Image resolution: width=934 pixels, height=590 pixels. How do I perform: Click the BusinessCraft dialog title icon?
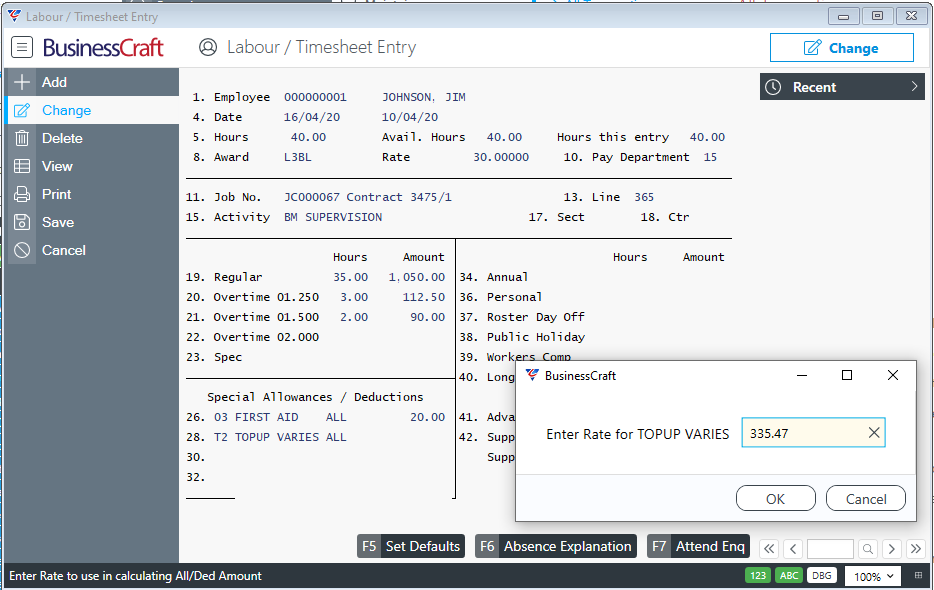533,375
